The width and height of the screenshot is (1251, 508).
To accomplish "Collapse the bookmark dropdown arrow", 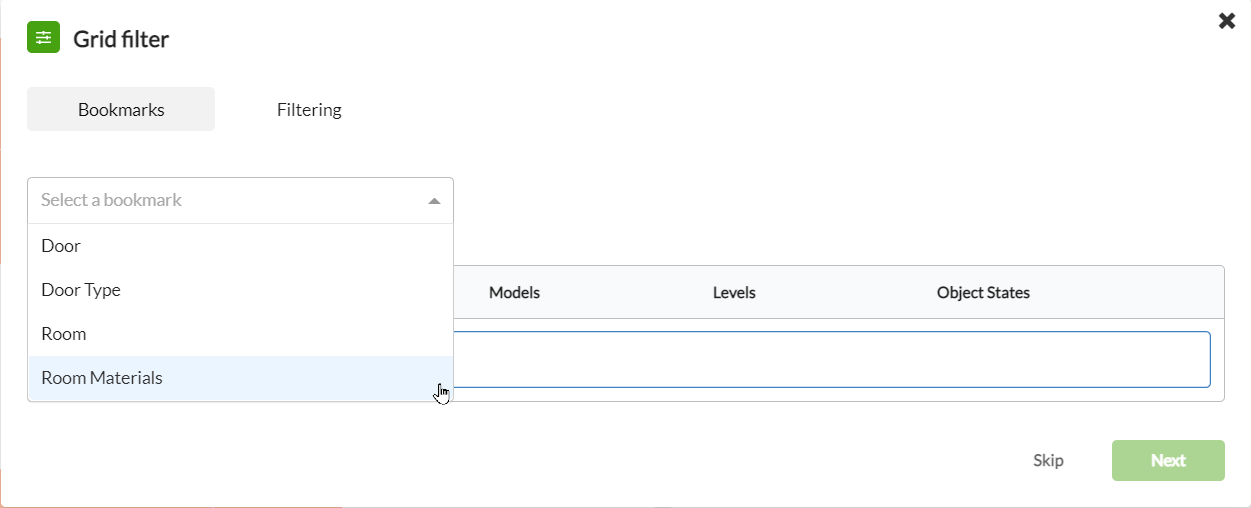I will pos(434,201).
